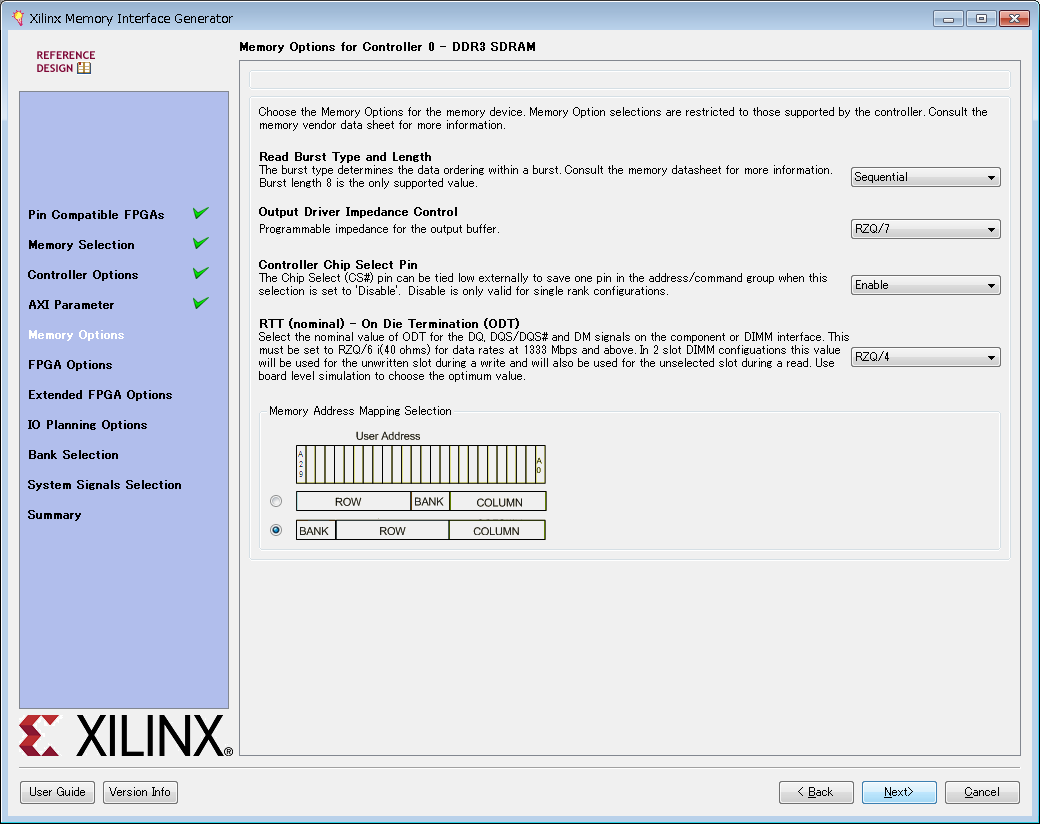
Task: Click the green checkmark beside AXI Parameter
Action: tap(201, 303)
